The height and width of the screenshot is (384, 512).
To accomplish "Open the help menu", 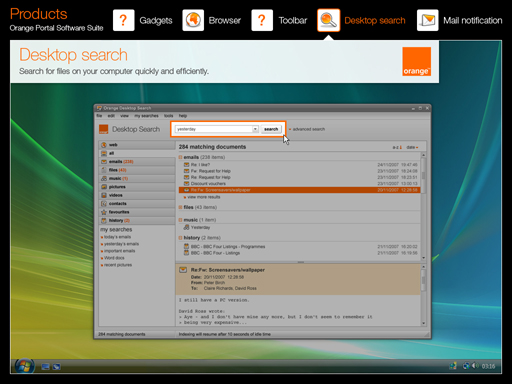I will pyautogui.click(x=183, y=116).
